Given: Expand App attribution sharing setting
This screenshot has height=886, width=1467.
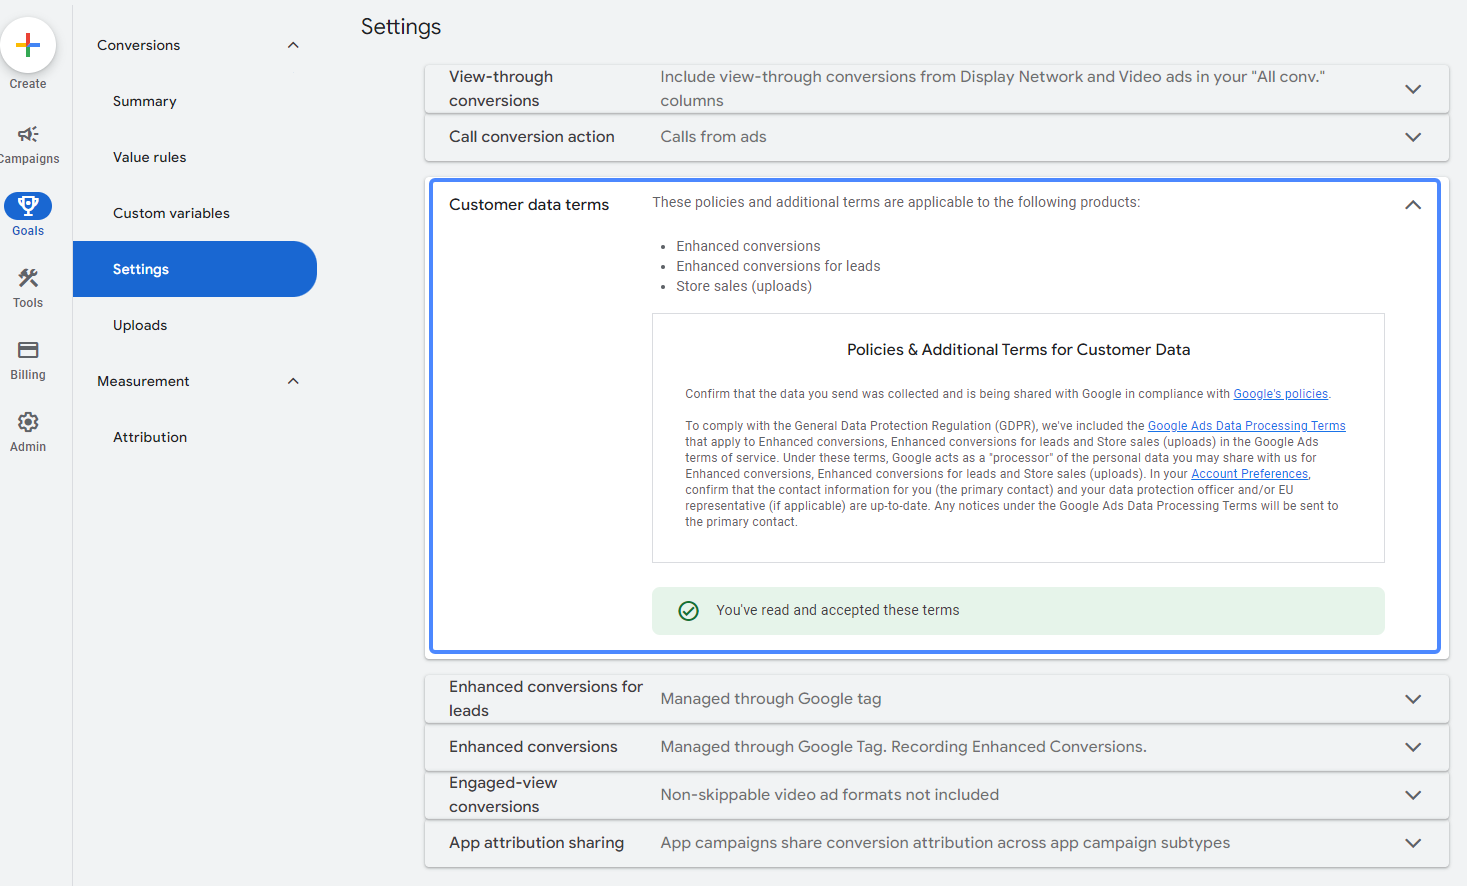Looking at the screenshot, I should (x=1413, y=843).
